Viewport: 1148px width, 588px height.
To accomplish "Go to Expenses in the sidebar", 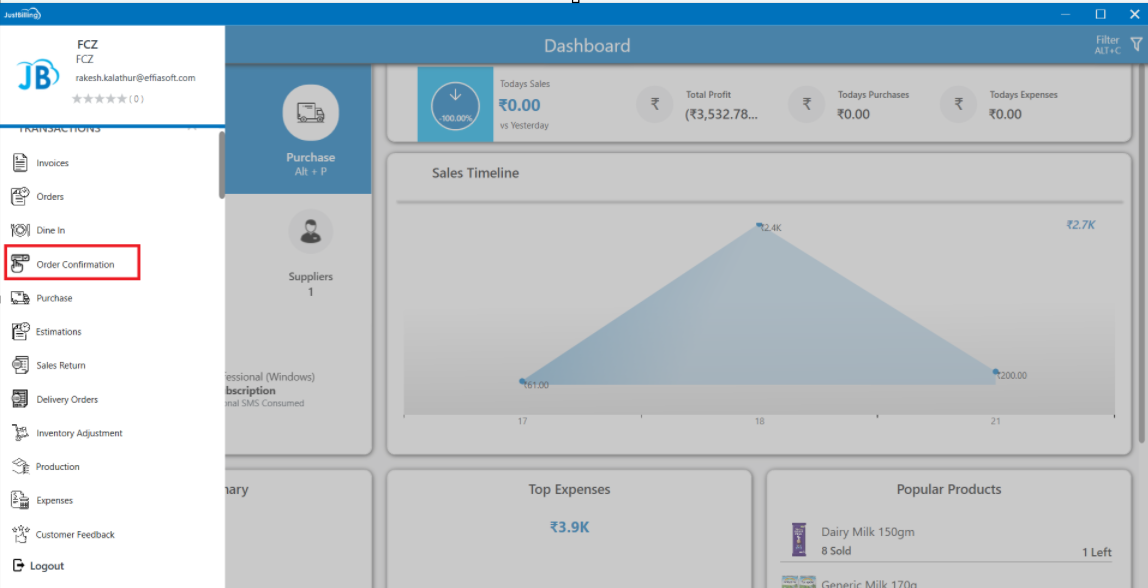I will [x=55, y=501].
